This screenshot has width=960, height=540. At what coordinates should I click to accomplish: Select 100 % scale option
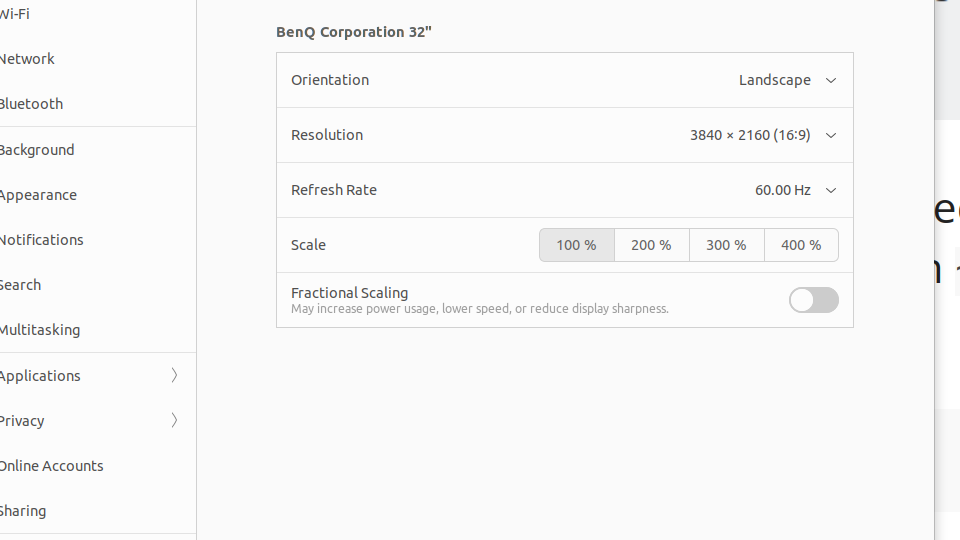[577, 245]
